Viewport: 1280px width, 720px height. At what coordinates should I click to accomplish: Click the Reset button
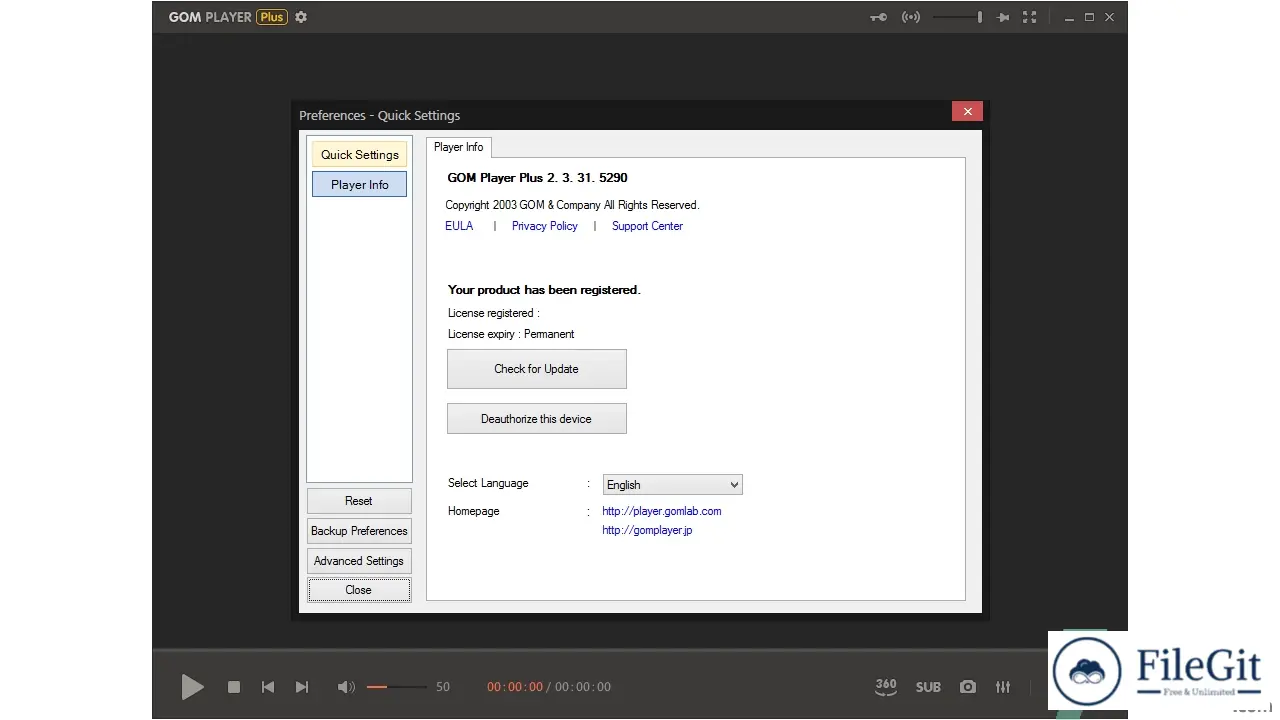coord(359,501)
